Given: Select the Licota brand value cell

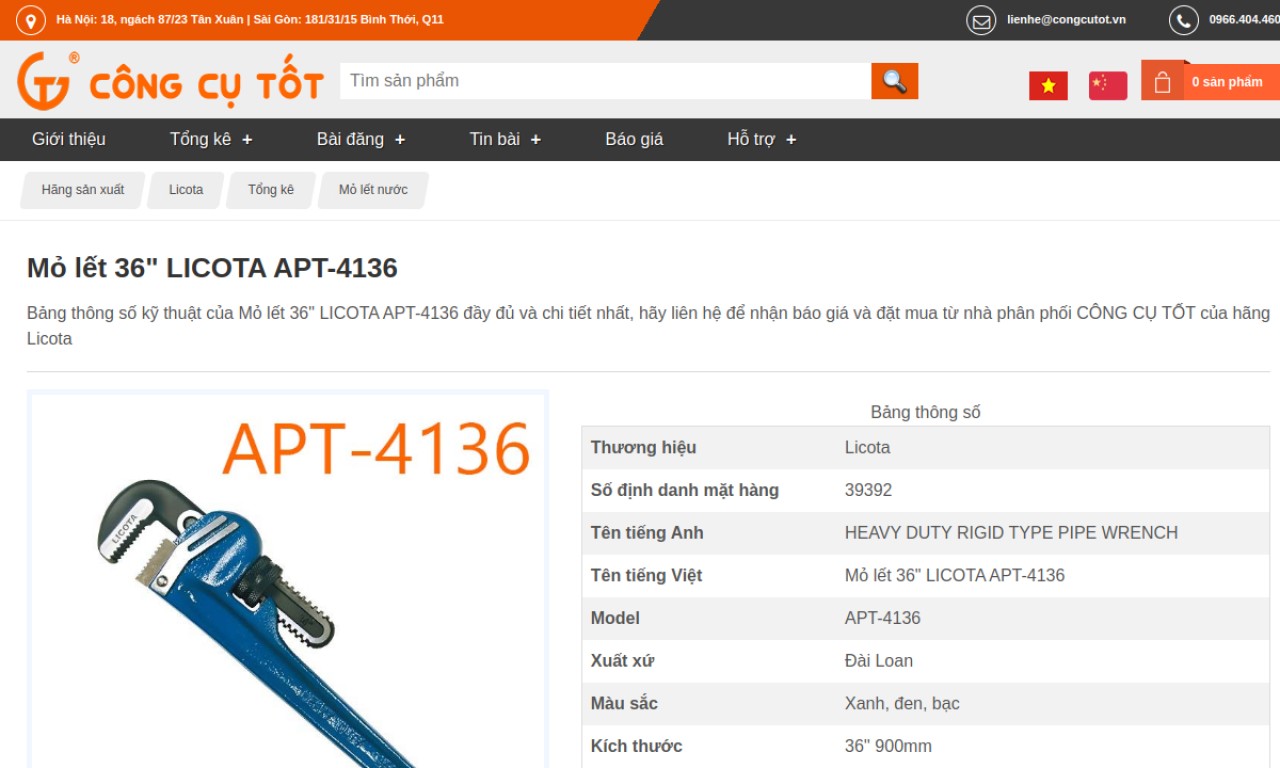Looking at the screenshot, I should (x=1055, y=447).
